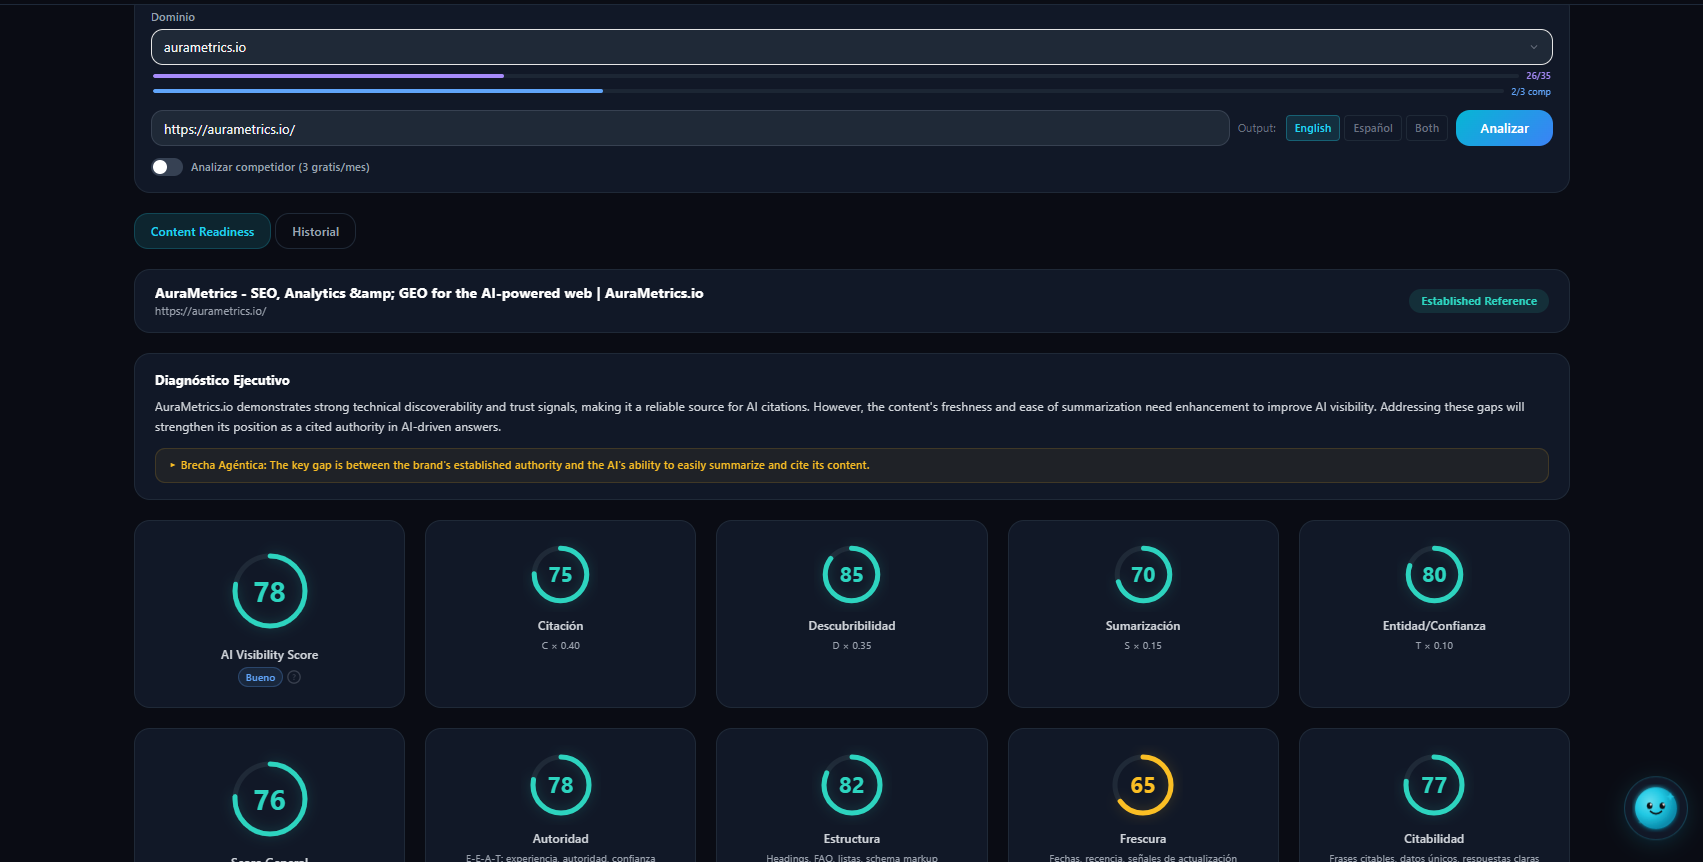Click the Citación 75 score gauge
Viewport: 1703px width, 862px height.
[x=560, y=574]
